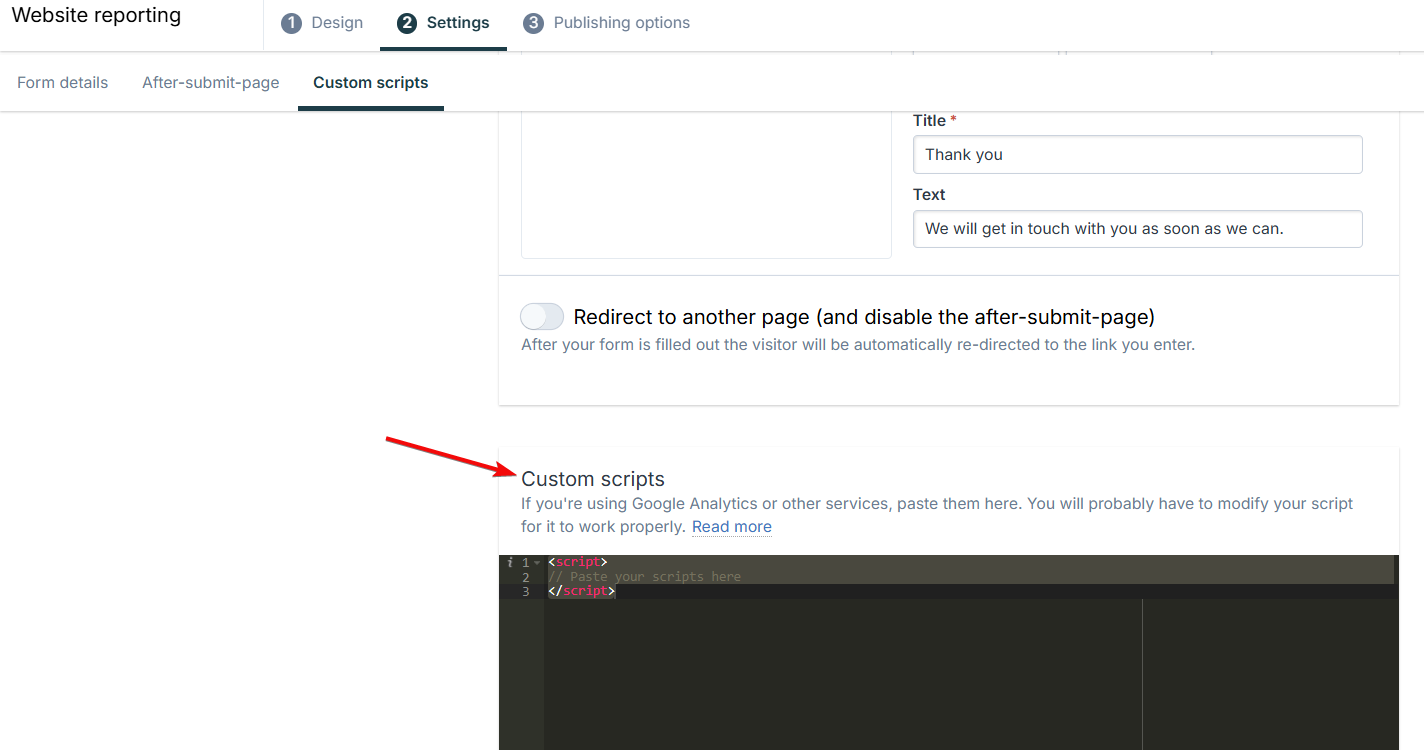Select the Custom scripts tab

(371, 83)
